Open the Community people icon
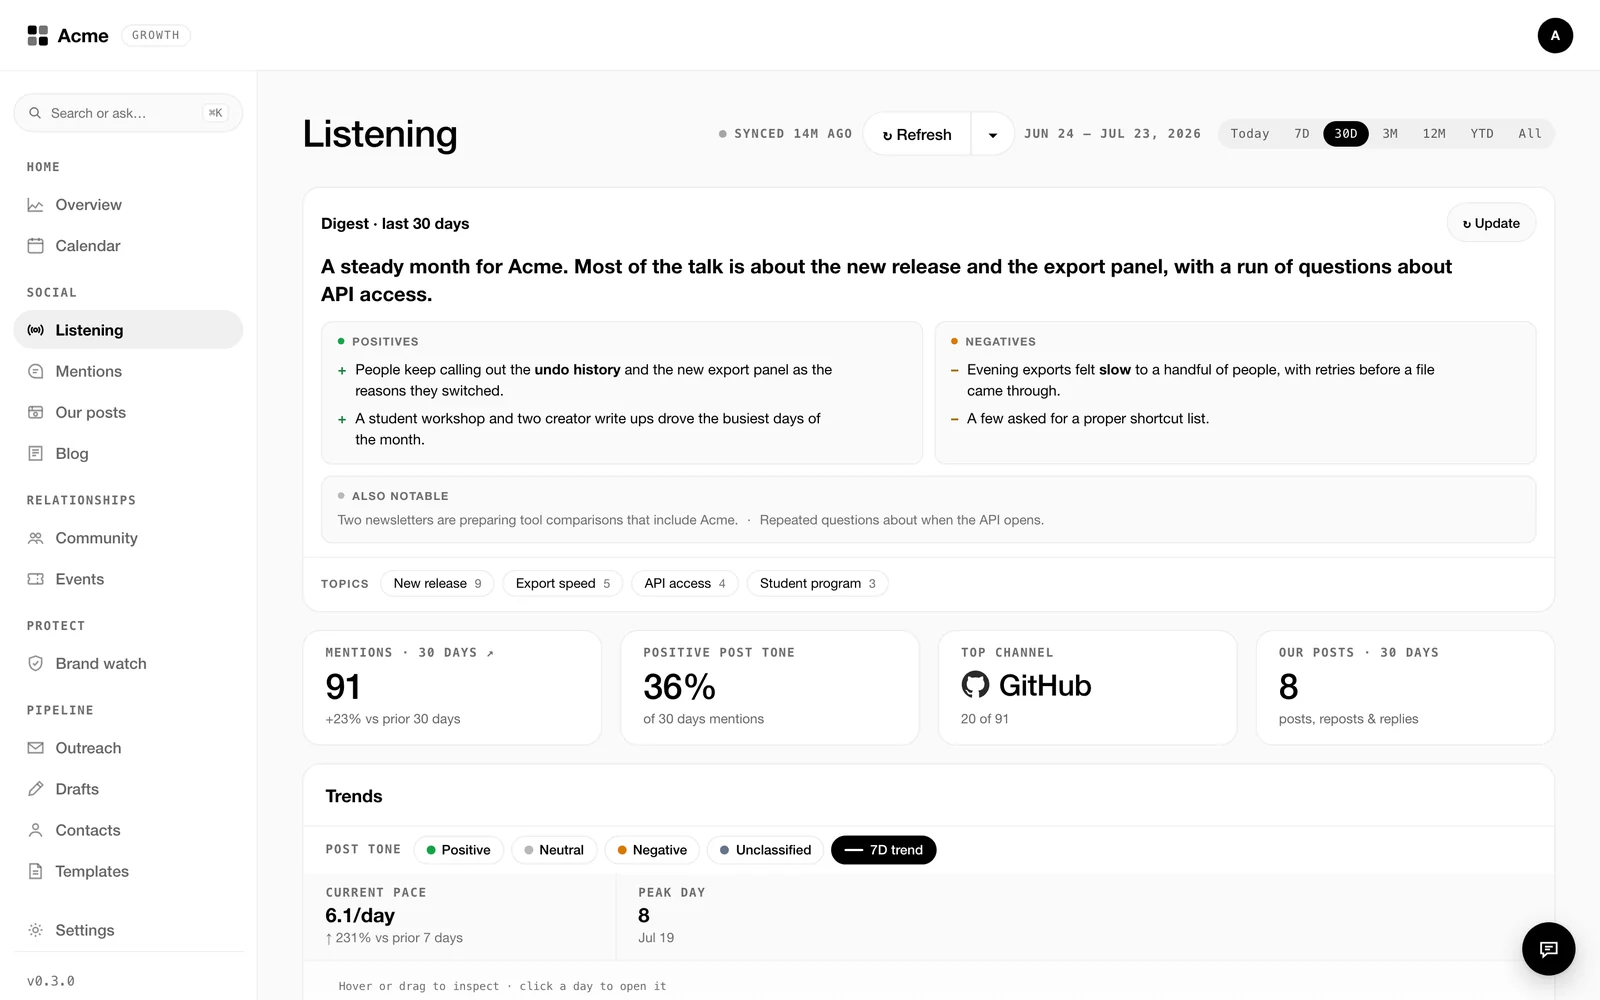This screenshot has width=1600, height=1000. (x=35, y=538)
